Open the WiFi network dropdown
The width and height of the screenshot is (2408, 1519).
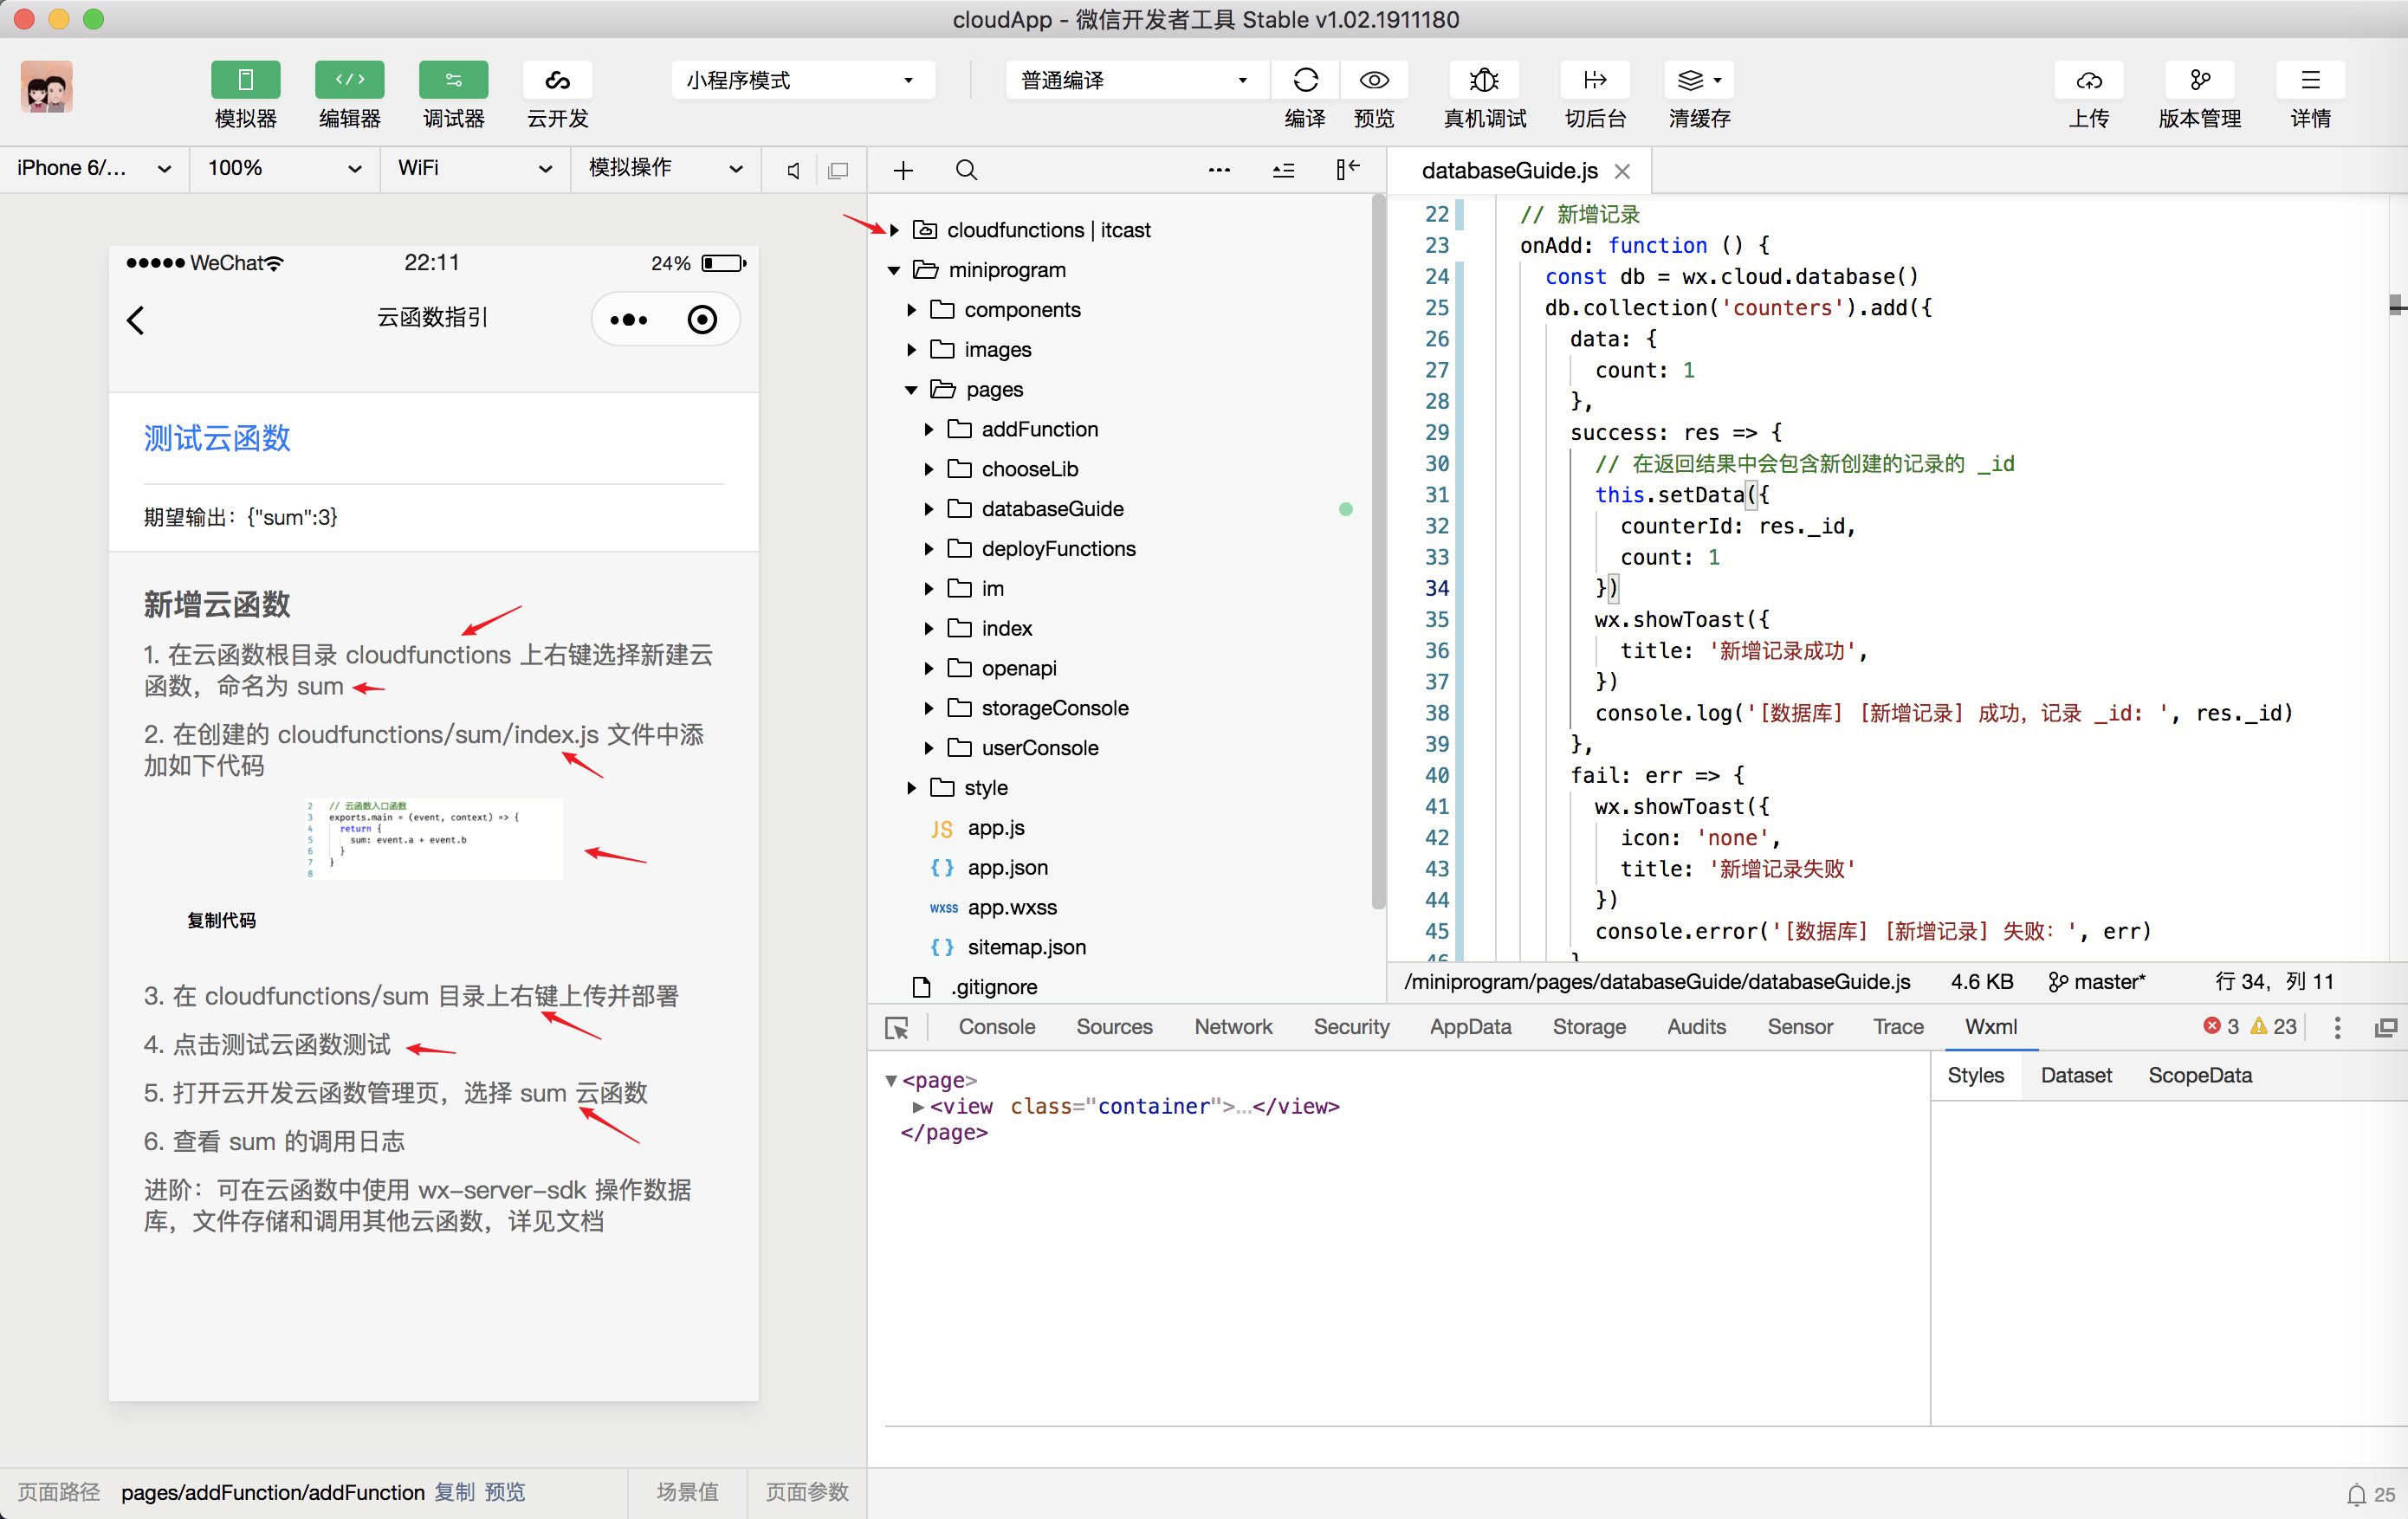pos(474,168)
